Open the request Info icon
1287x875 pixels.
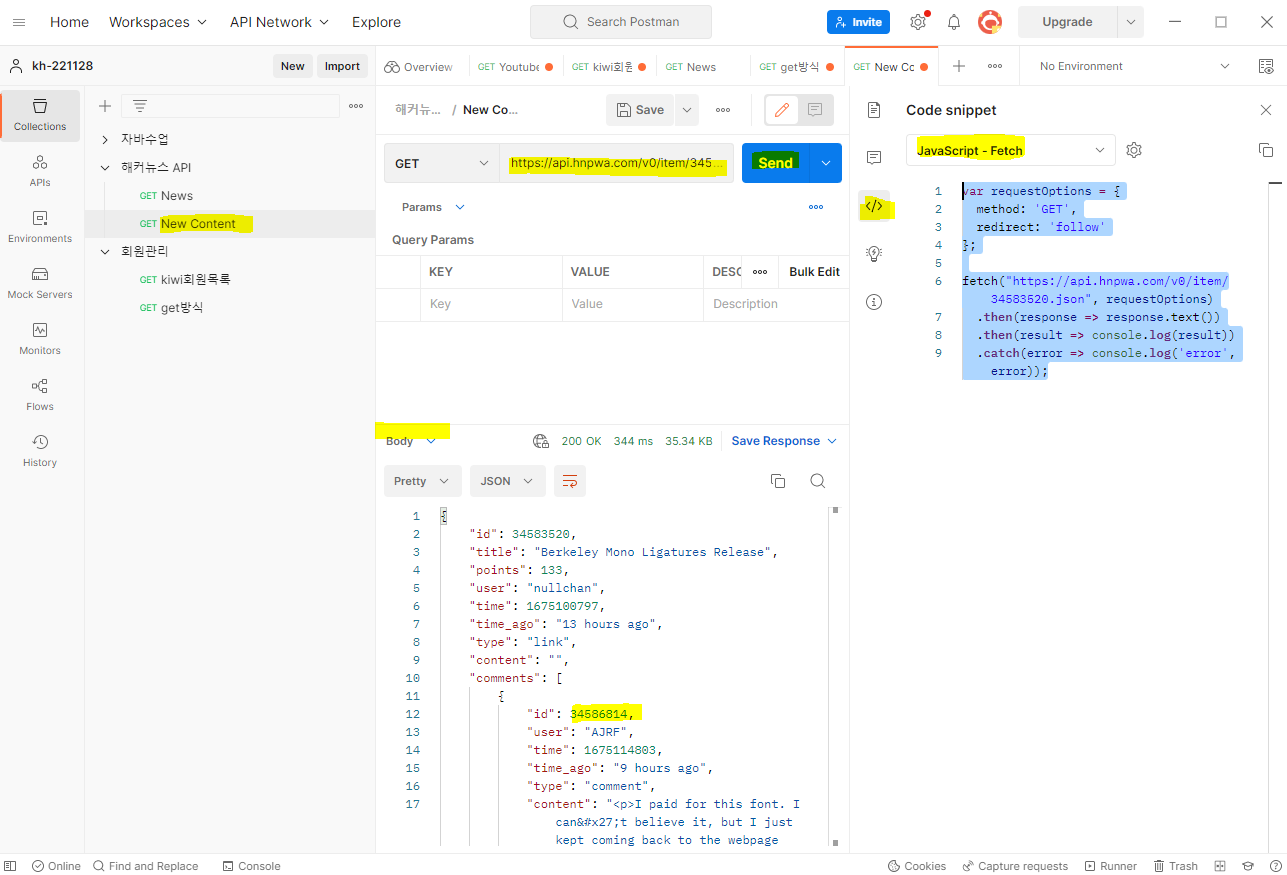click(874, 302)
